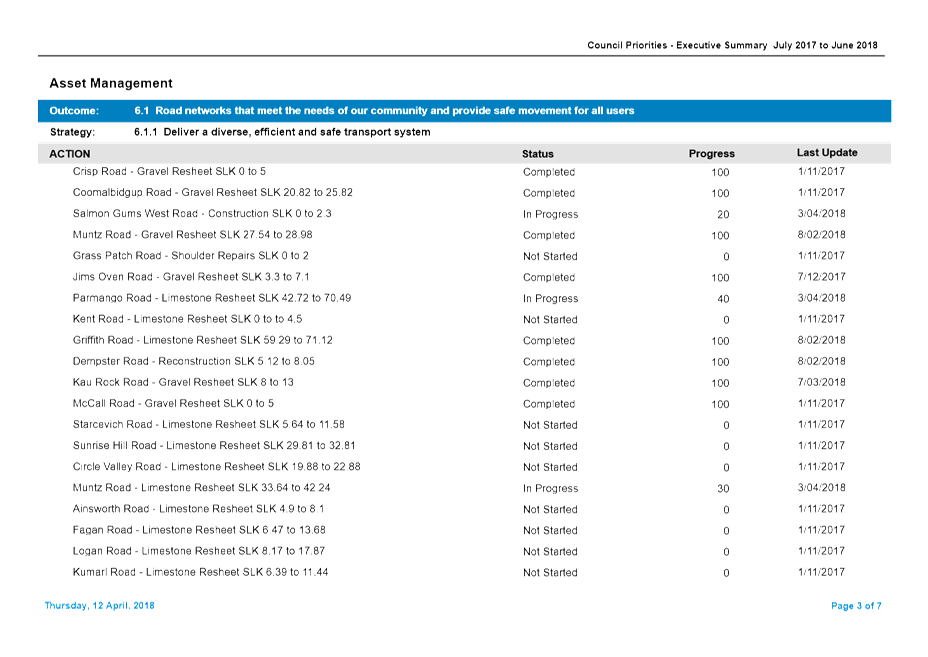Select Parmango Road - Limestone Resheet row

point(465,298)
